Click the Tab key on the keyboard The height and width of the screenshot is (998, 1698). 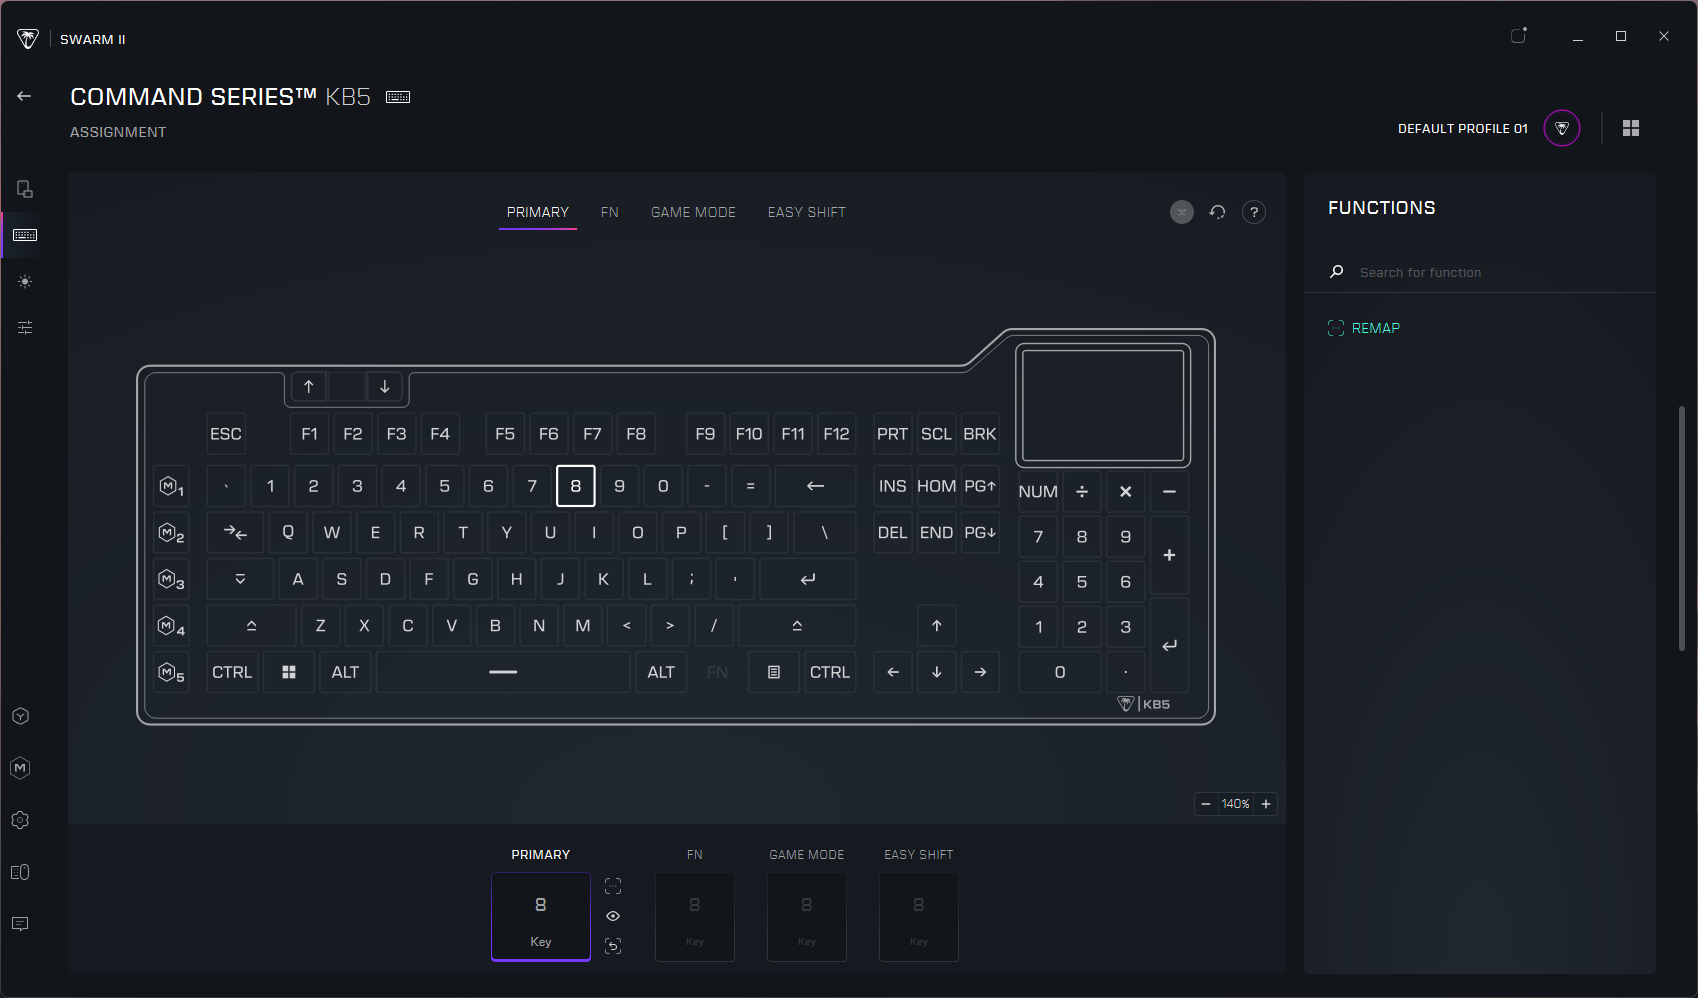point(236,533)
